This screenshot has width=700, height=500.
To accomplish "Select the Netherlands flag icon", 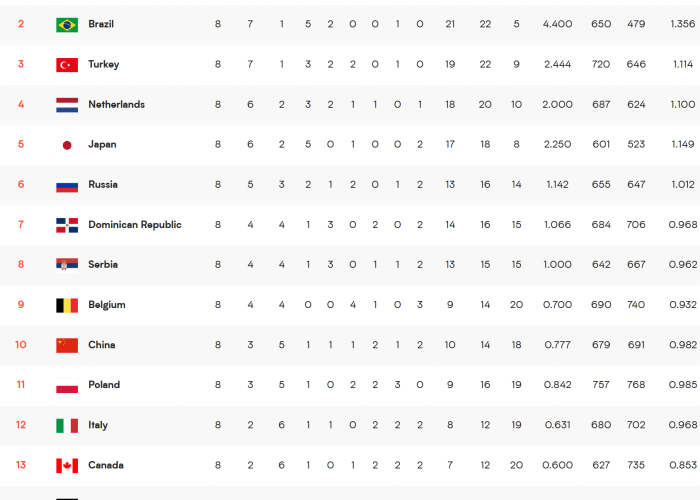I will click(67, 105).
